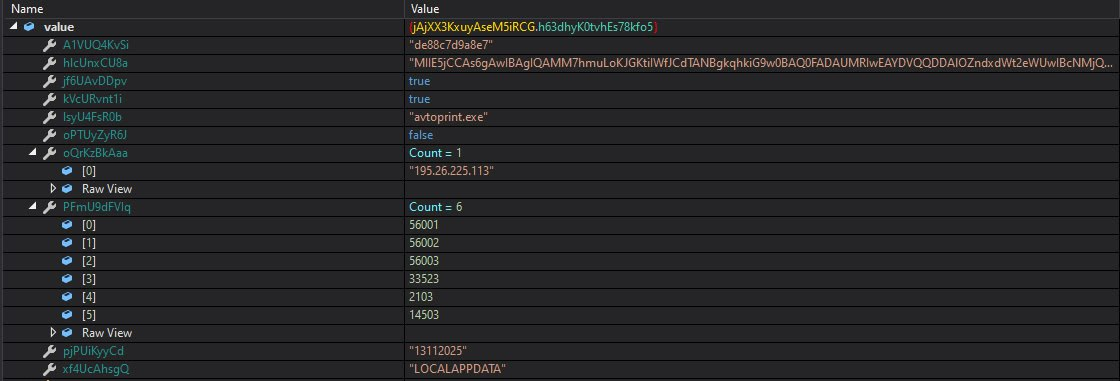Collapse the root value node
1120x381 pixels.
point(14,27)
